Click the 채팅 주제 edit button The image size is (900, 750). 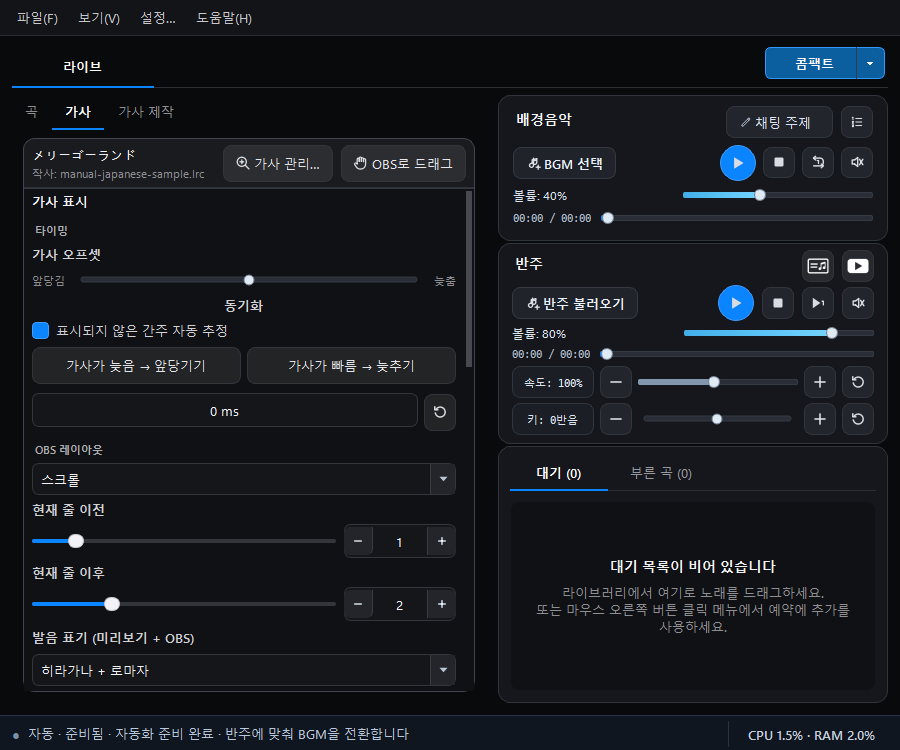coord(779,122)
